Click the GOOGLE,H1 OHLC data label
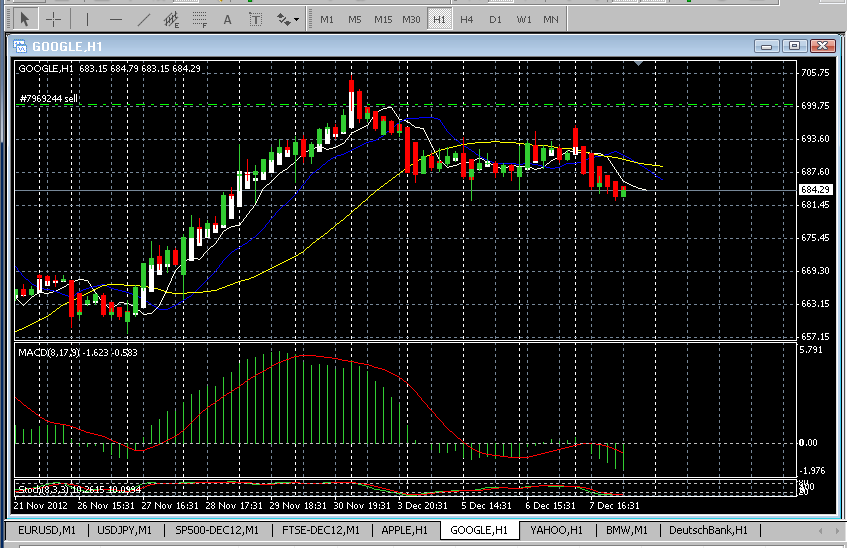The image size is (847, 548). [x=109, y=69]
